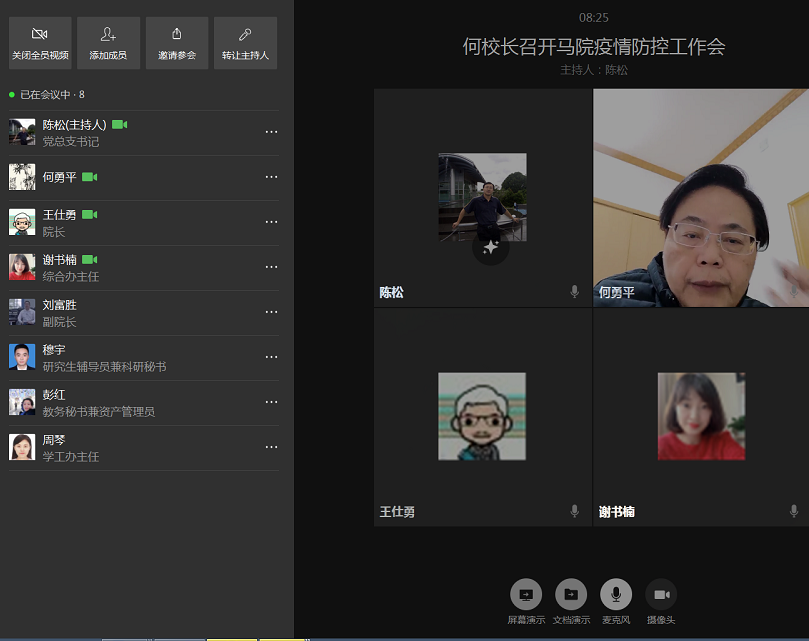The image size is (809, 641).
Task: Open more options for 陈松(主持人)
Action: 271,132
